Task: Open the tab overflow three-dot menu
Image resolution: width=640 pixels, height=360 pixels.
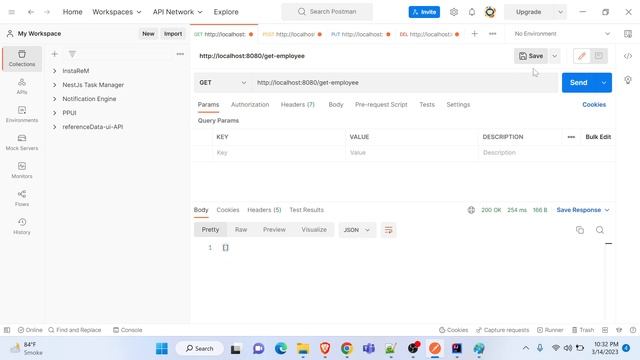Action: (493, 34)
